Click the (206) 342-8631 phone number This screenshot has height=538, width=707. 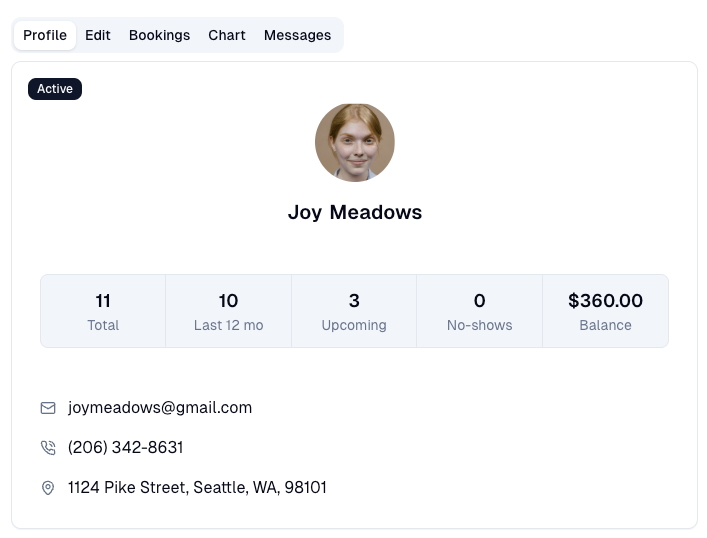point(126,448)
